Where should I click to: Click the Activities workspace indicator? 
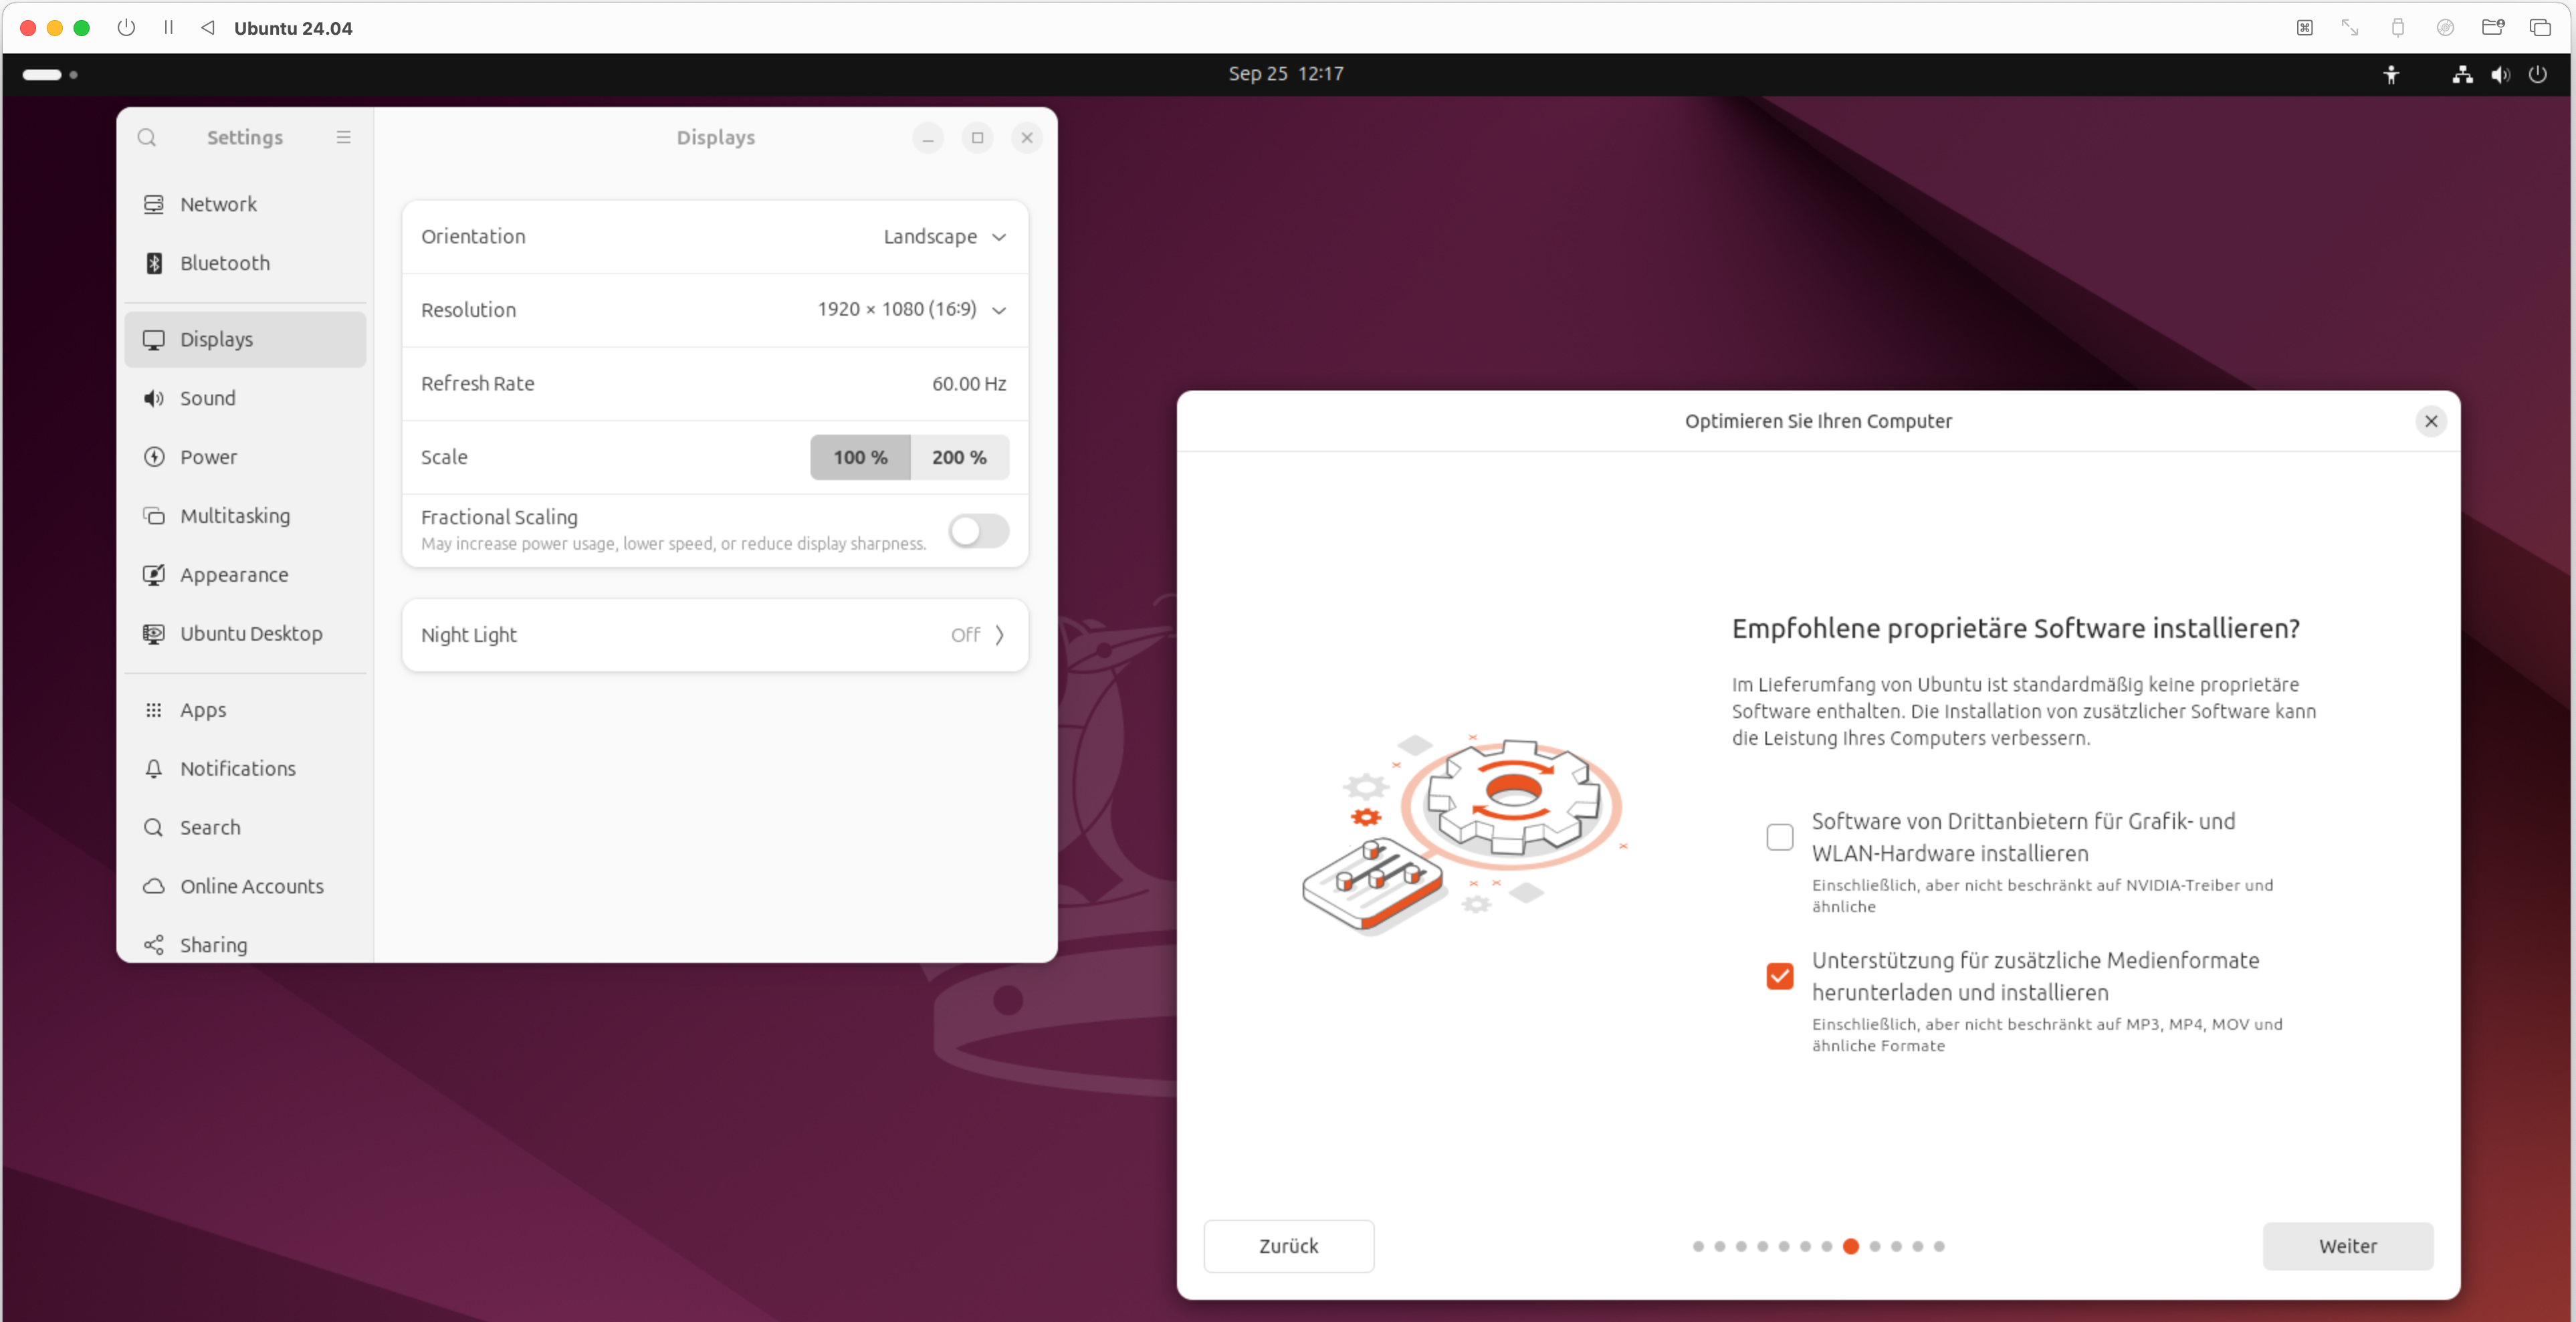[49, 74]
